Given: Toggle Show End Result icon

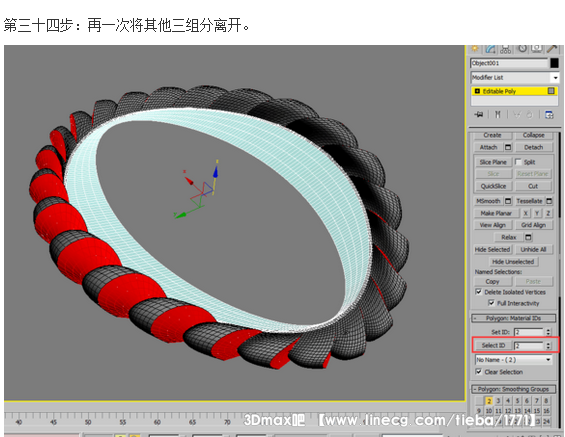Looking at the screenshot, I should pos(498,115).
